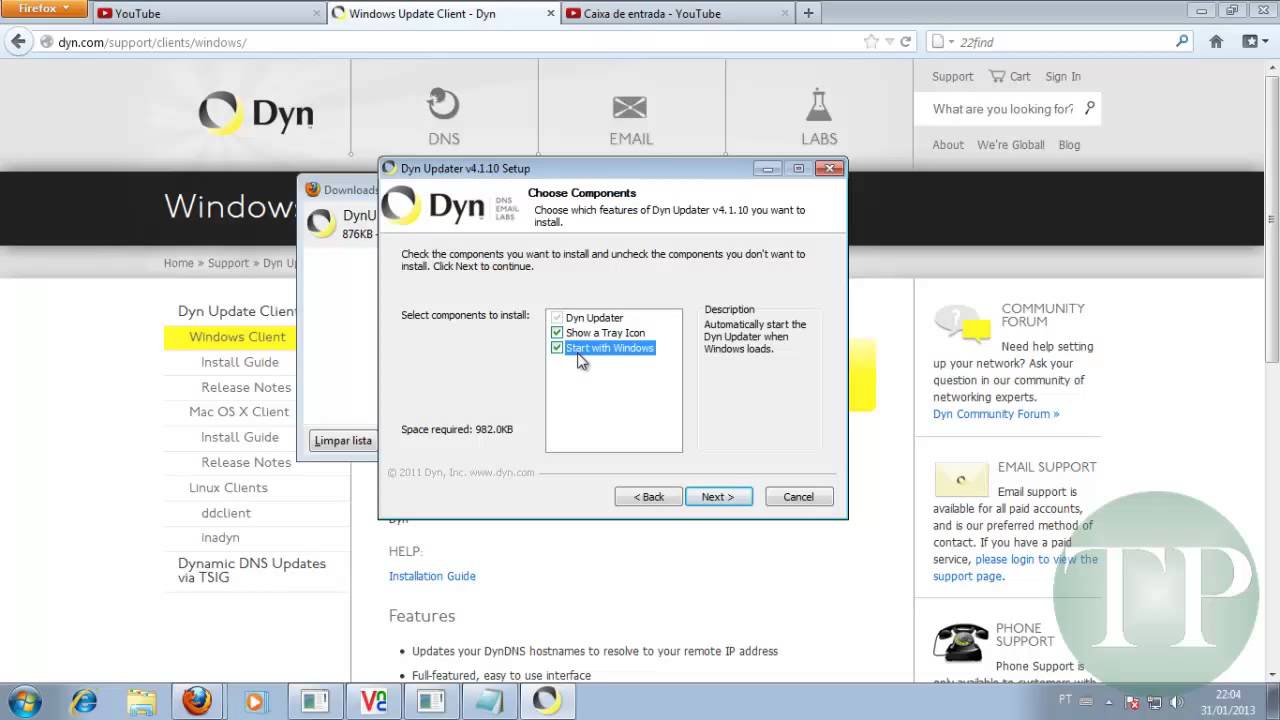
Task: Select Install Guide under Windows Client
Action: [x=239, y=362]
